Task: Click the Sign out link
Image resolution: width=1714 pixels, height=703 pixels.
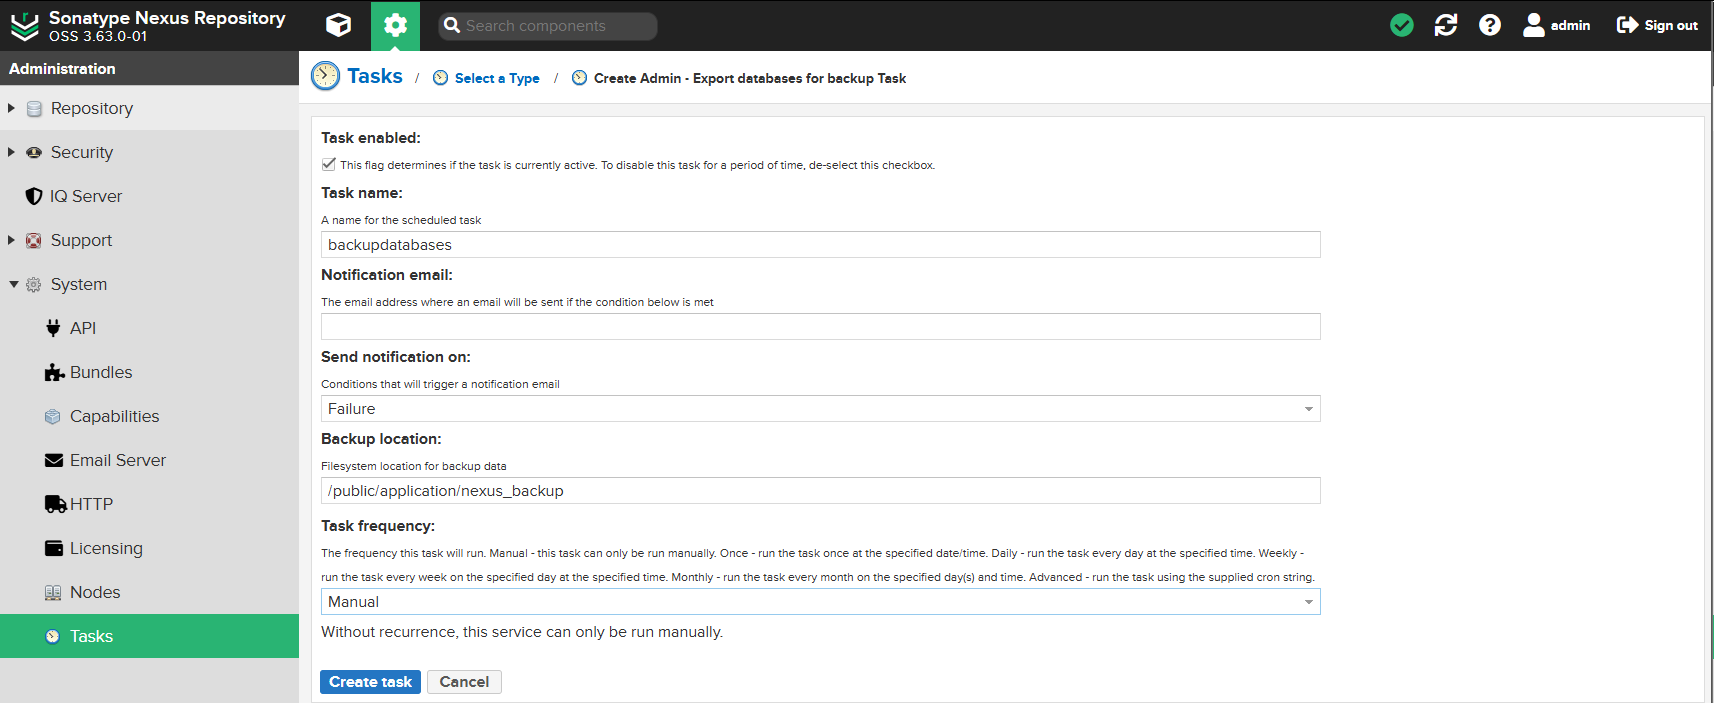Action: [x=1671, y=25]
